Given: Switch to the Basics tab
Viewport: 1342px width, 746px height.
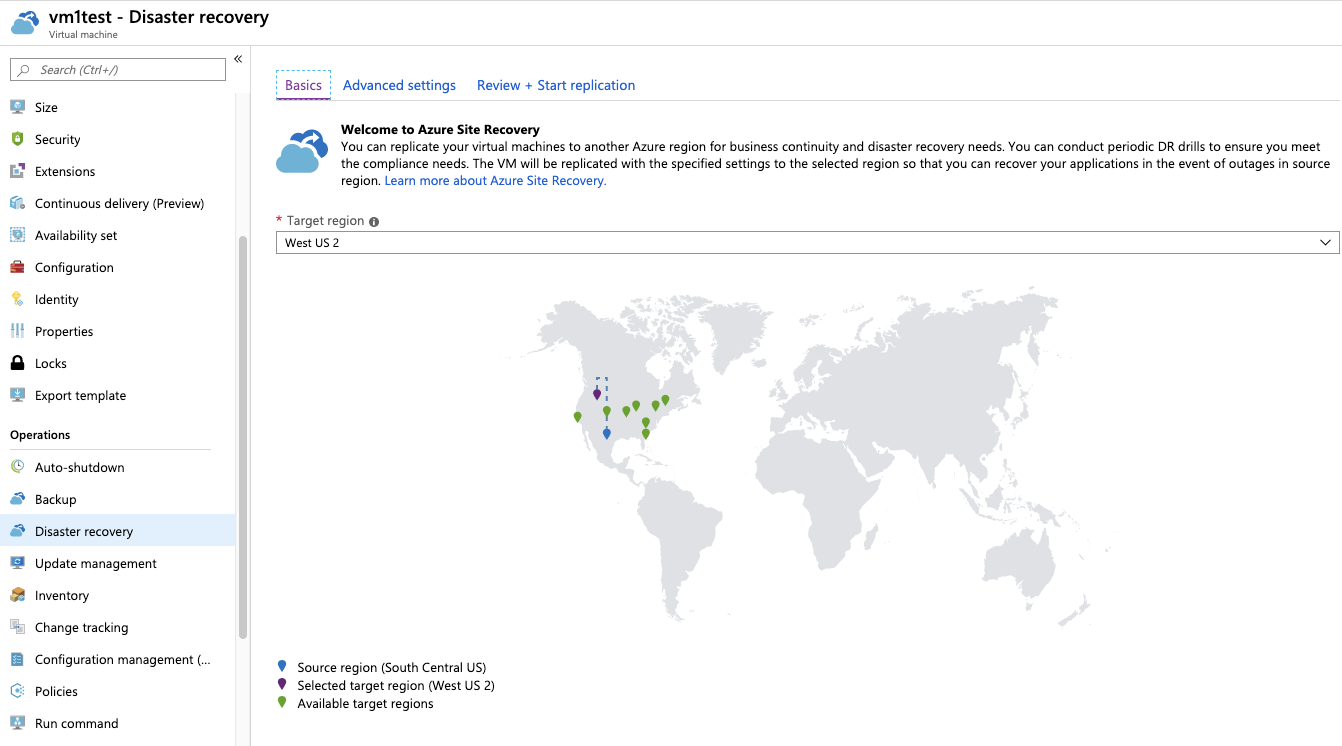Looking at the screenshot, I should 303,85.
